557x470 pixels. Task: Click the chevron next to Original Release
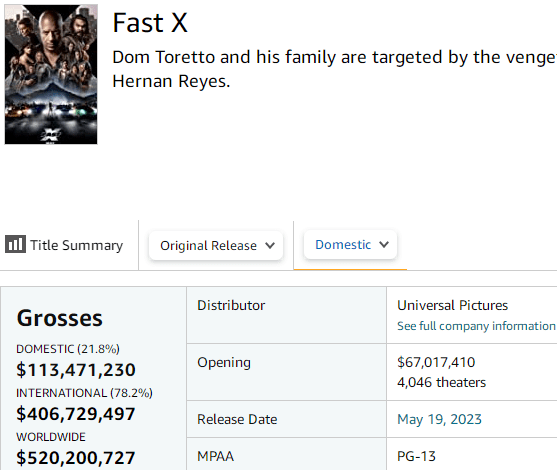[270, 245]
